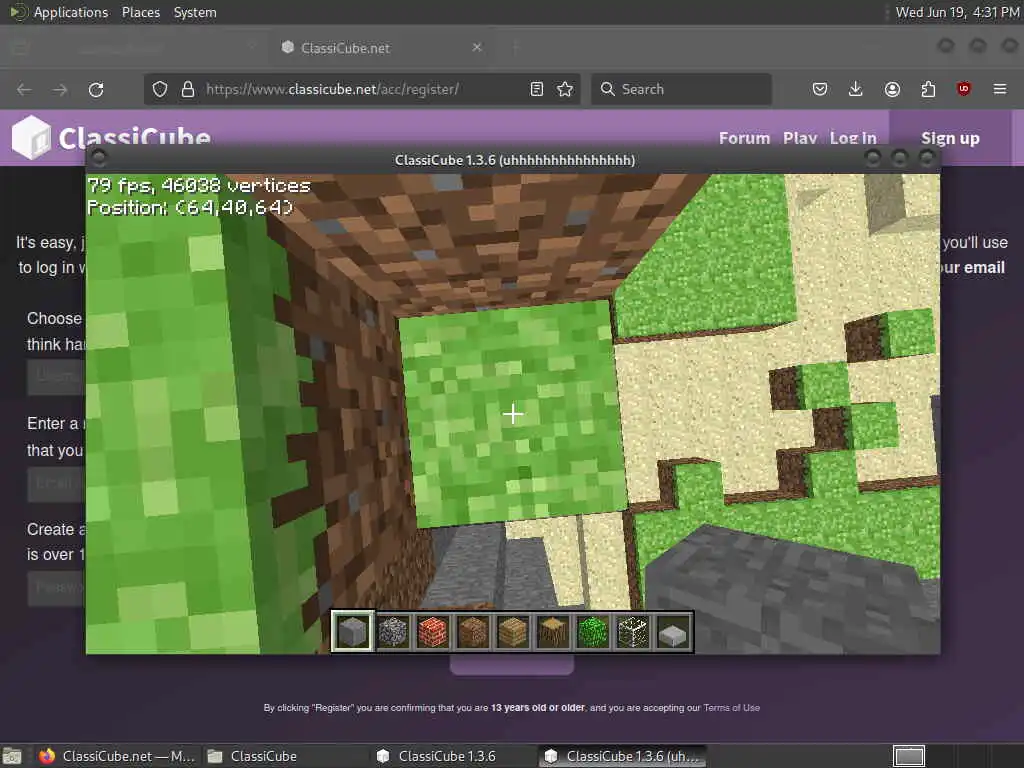The width and height of the screenshot is (1024, 768).
Task: Click the green grass block under the crosshair
Action: [513, 413]
